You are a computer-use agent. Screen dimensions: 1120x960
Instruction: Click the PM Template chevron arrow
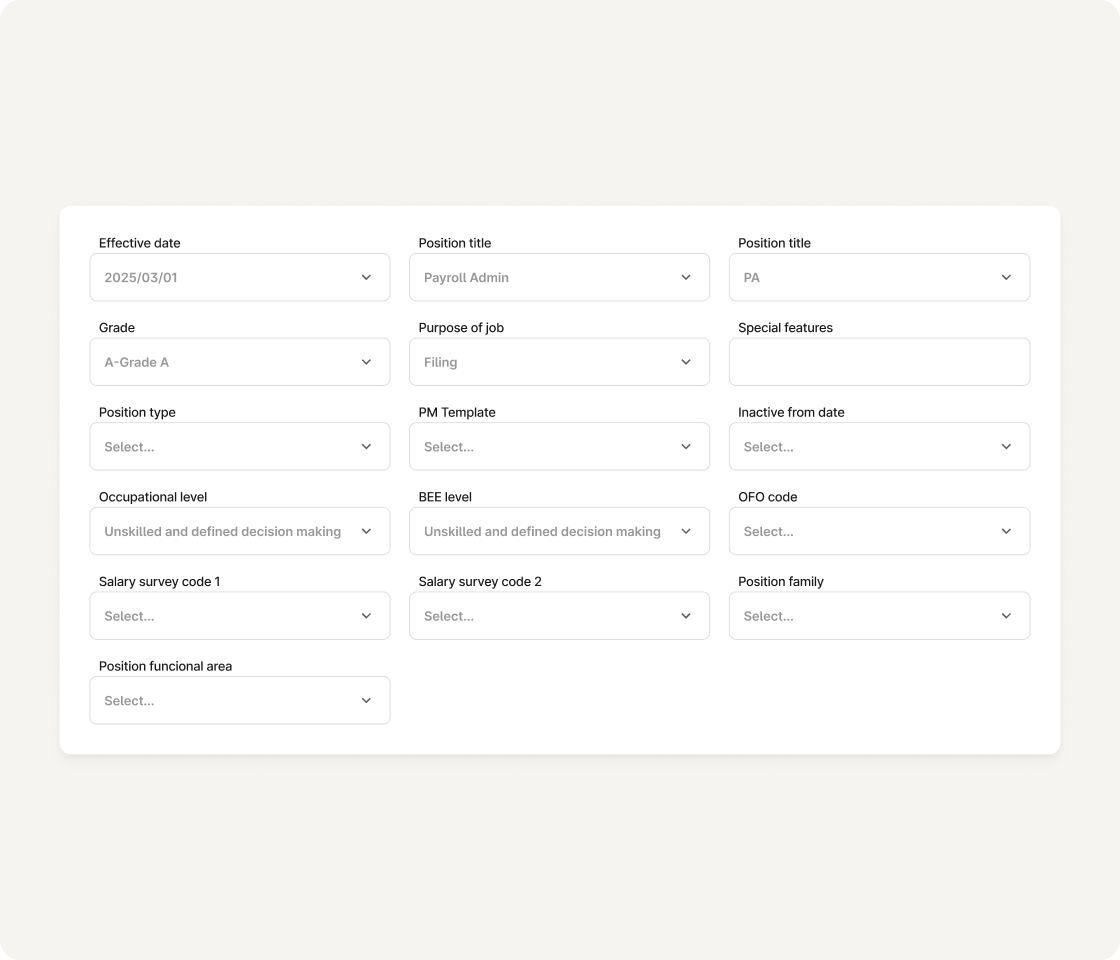tap(686, 446)
